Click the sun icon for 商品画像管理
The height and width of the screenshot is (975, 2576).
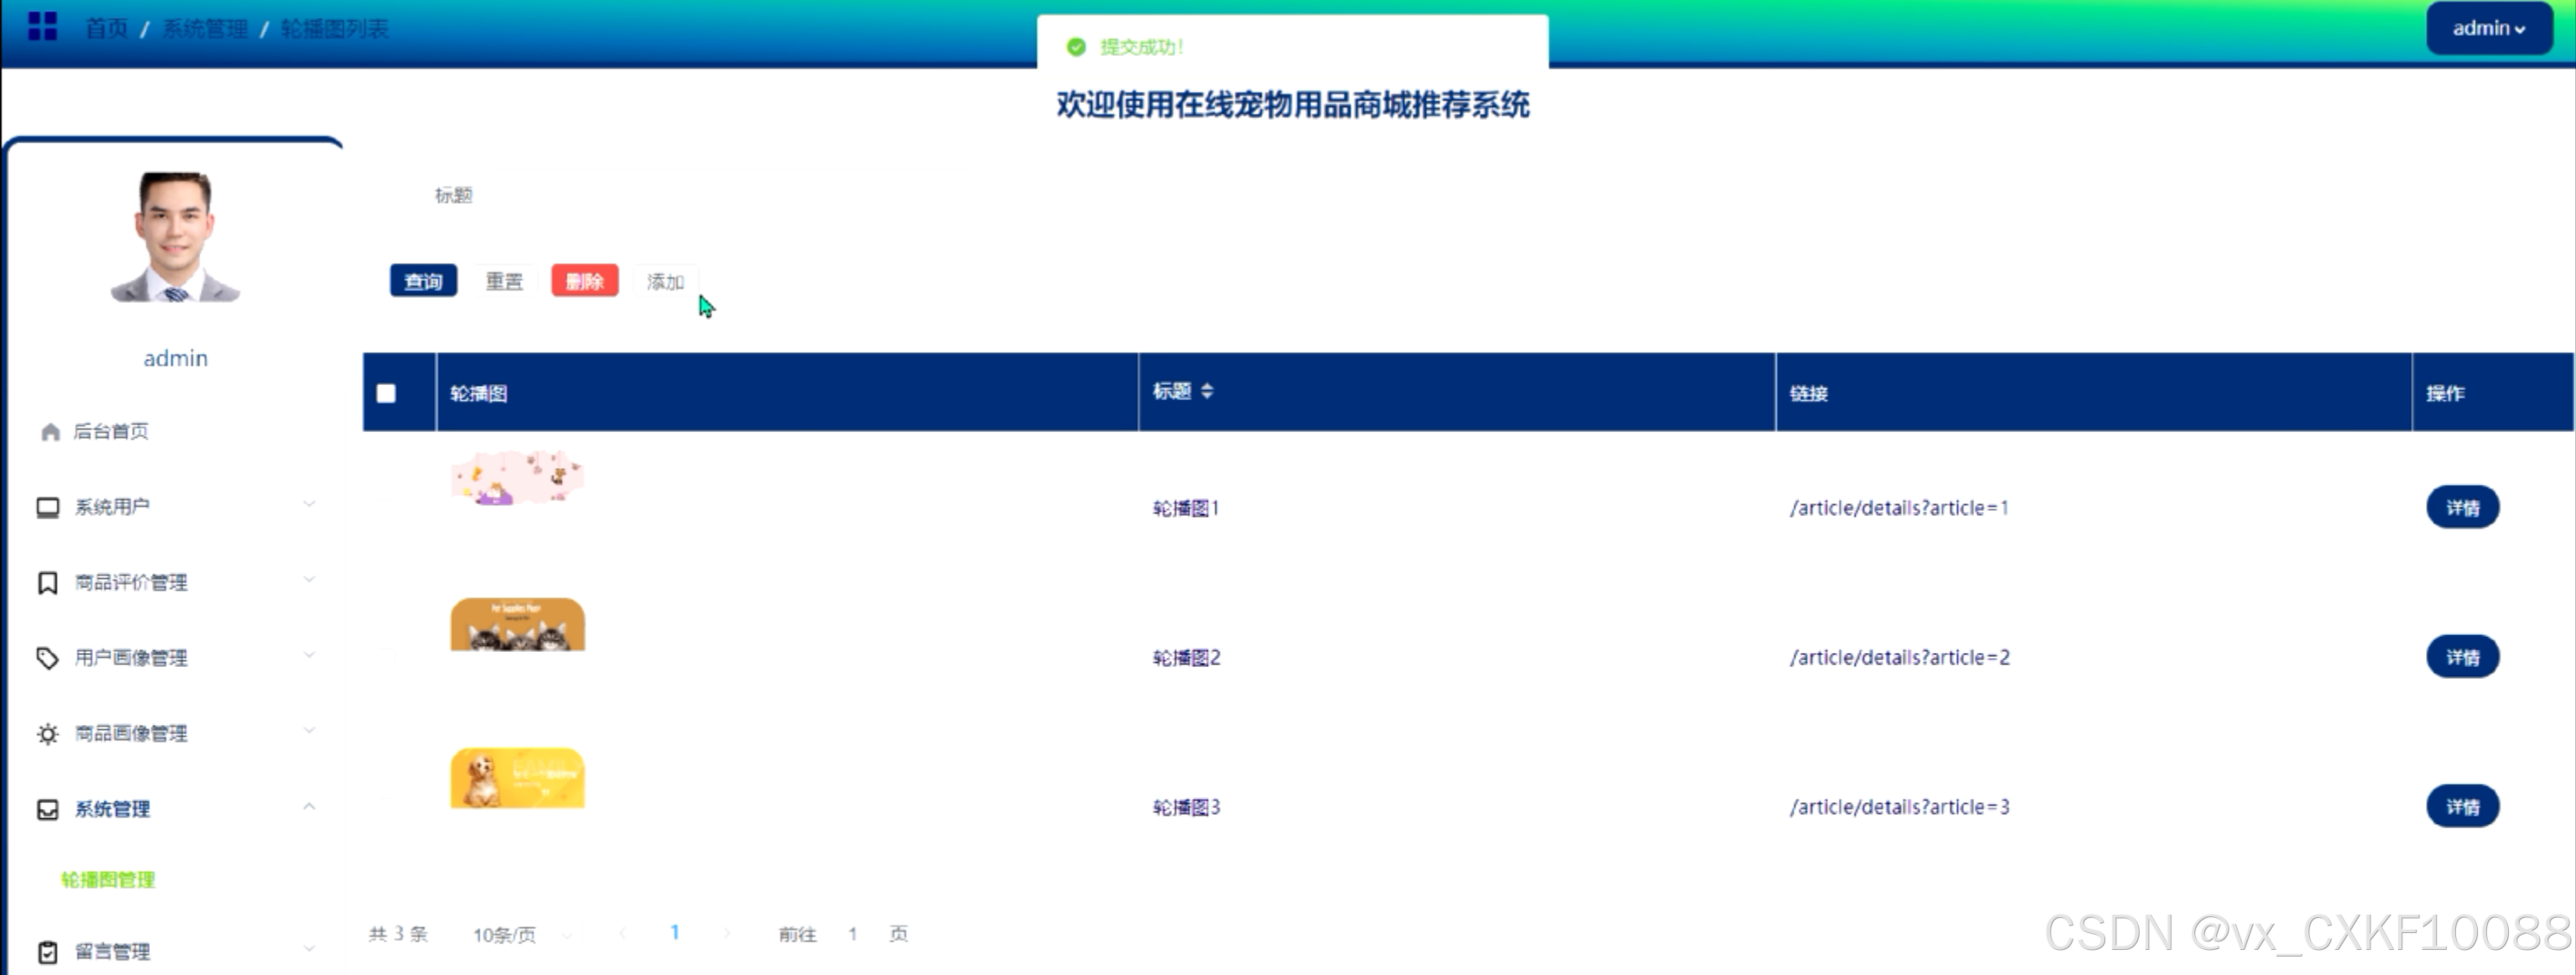point(47,734)
